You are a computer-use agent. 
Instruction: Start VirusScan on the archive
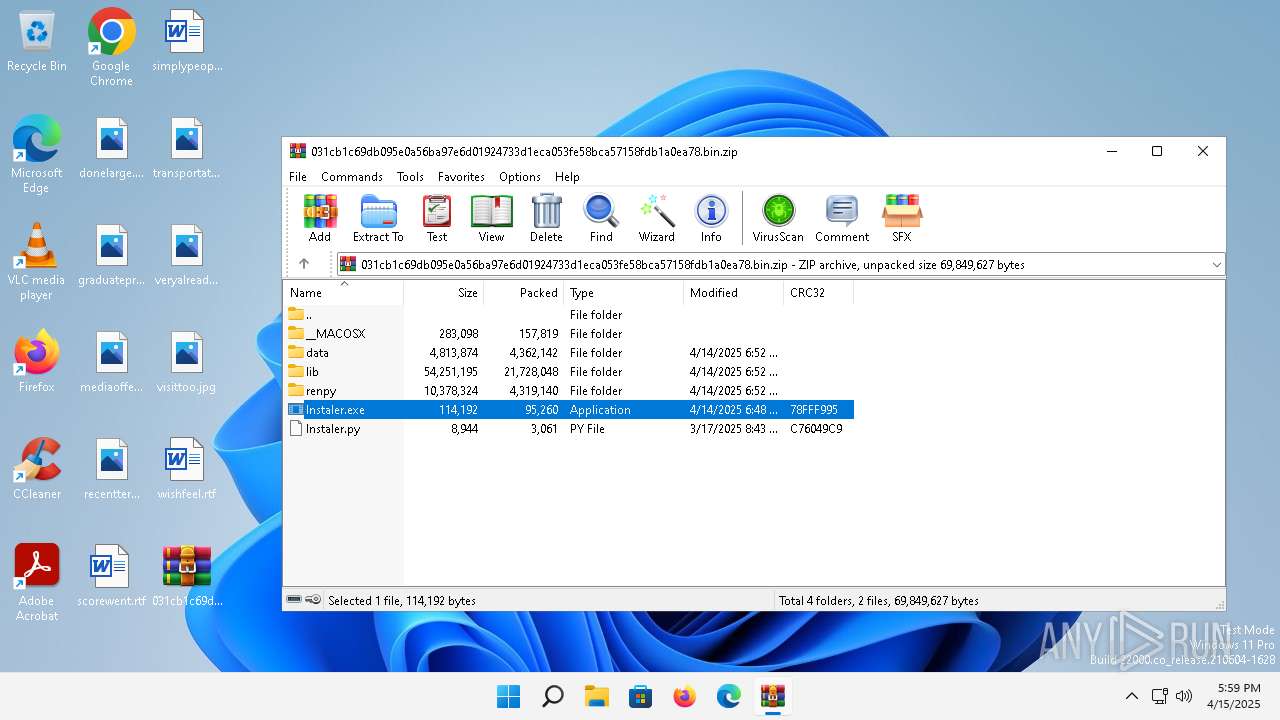[x=778, y=218]
